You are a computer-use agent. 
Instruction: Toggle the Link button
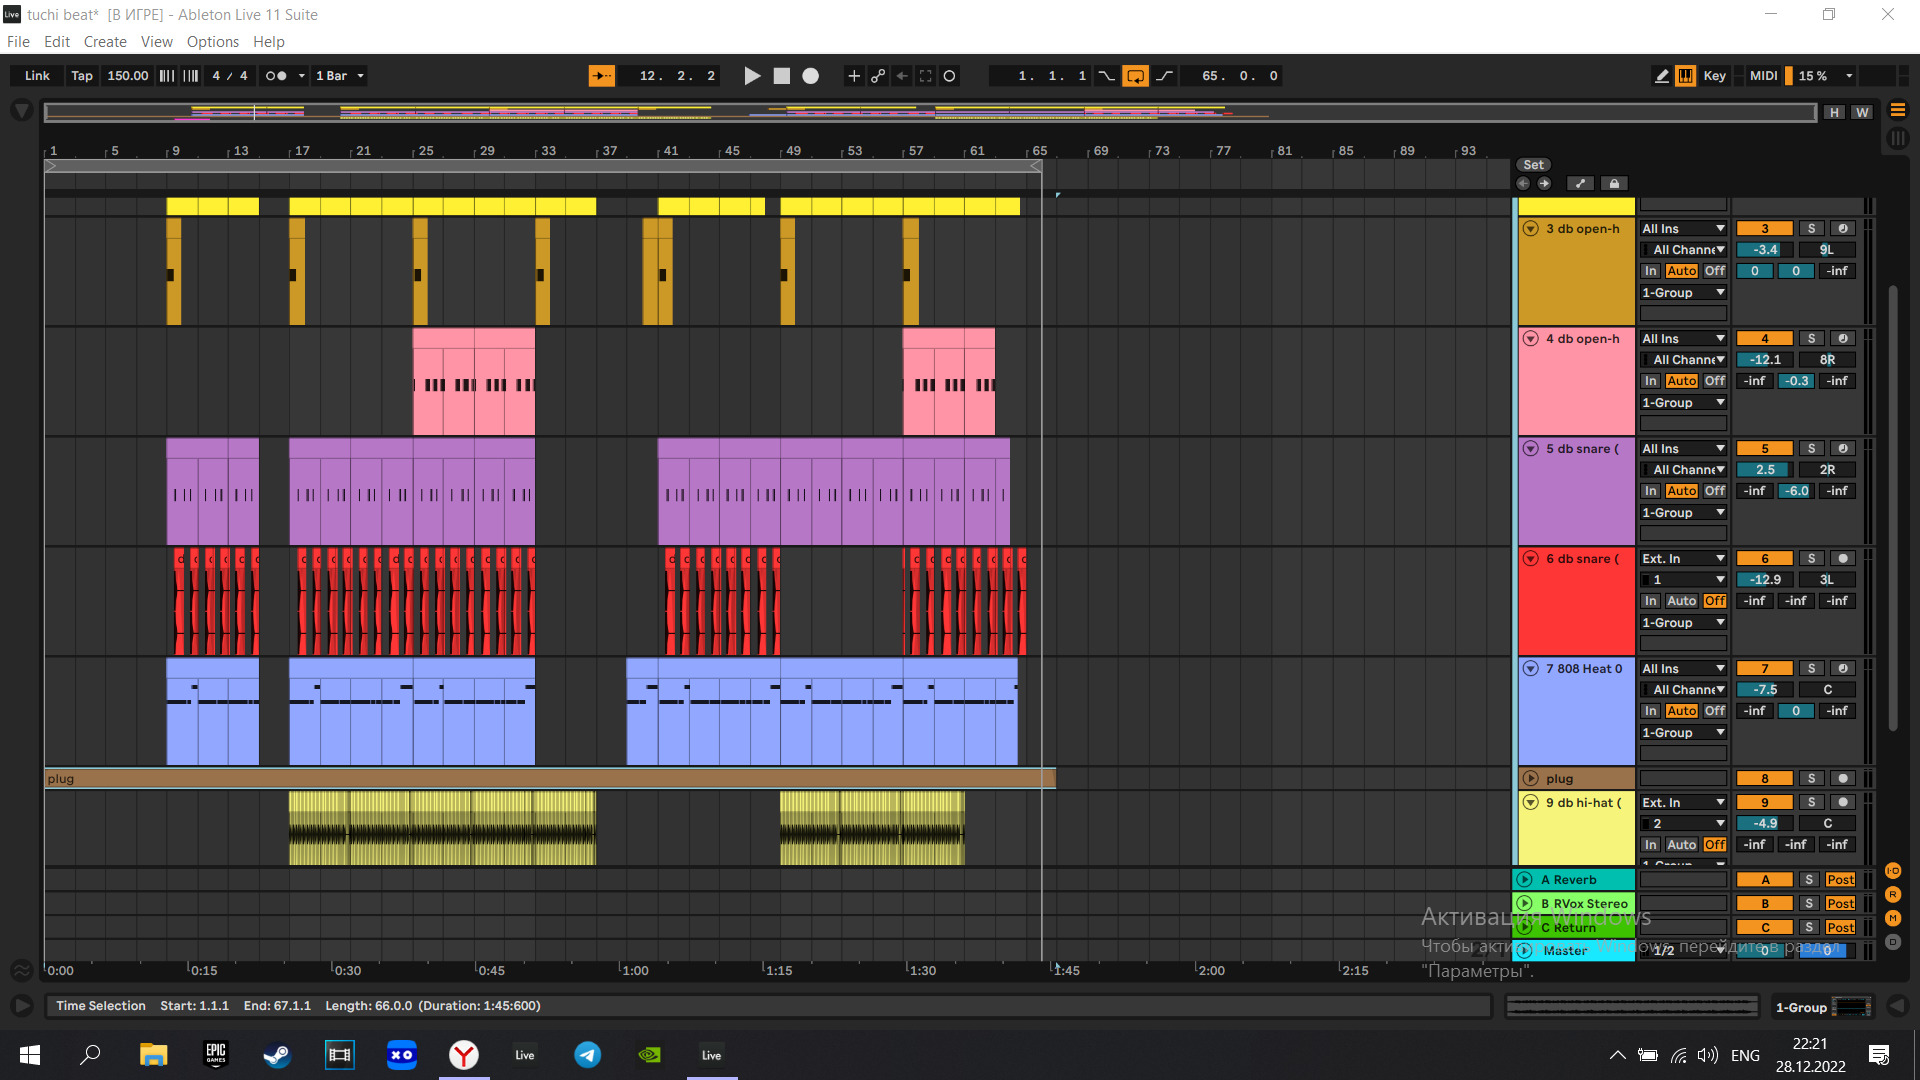pos(37,76)
